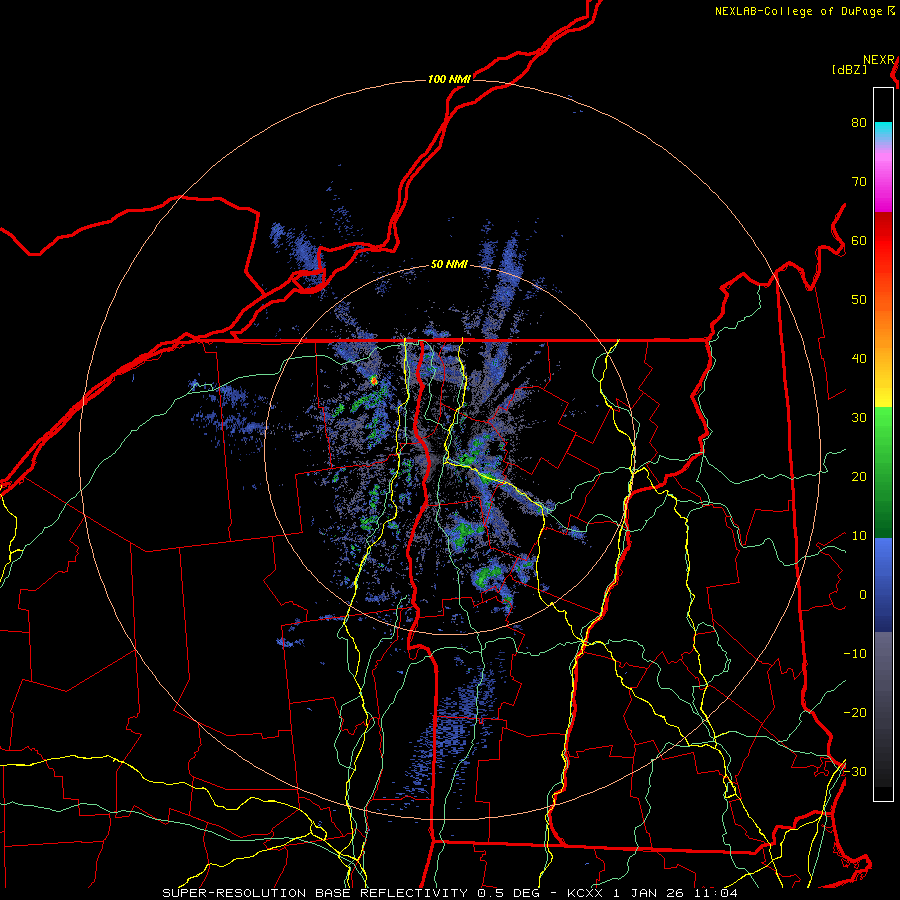Click the cyan segment of the color bar
The image size is (900, 900).
click(883, 132)
